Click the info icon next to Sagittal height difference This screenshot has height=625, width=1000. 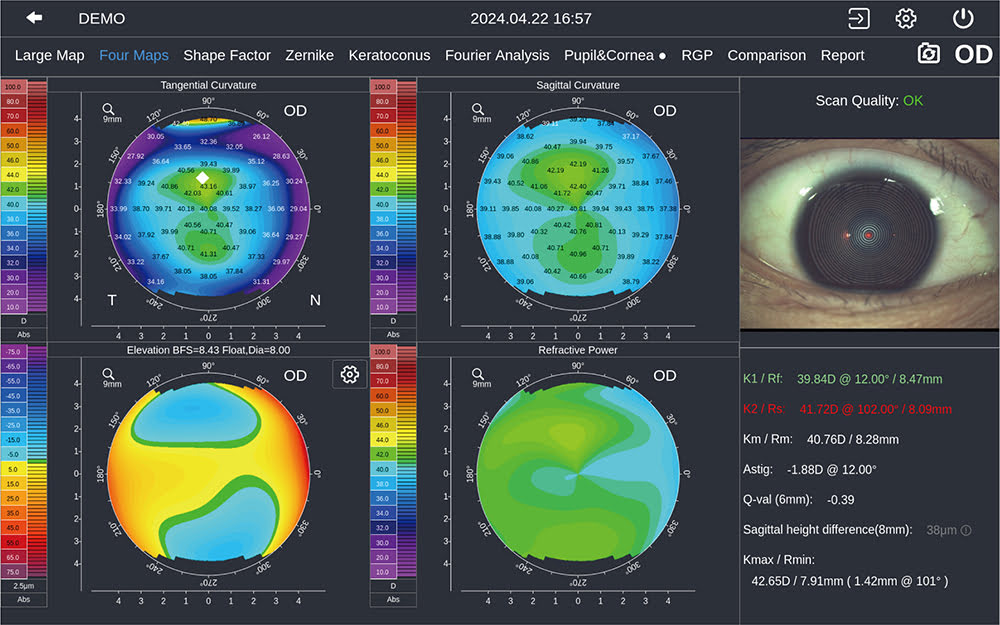pos(966,530)
